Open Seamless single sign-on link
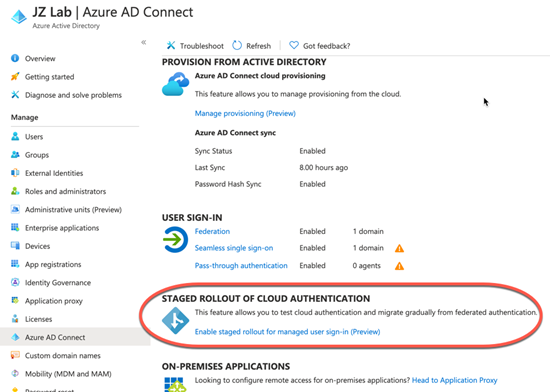The image size is (550, 392). [x=234, y=248]
